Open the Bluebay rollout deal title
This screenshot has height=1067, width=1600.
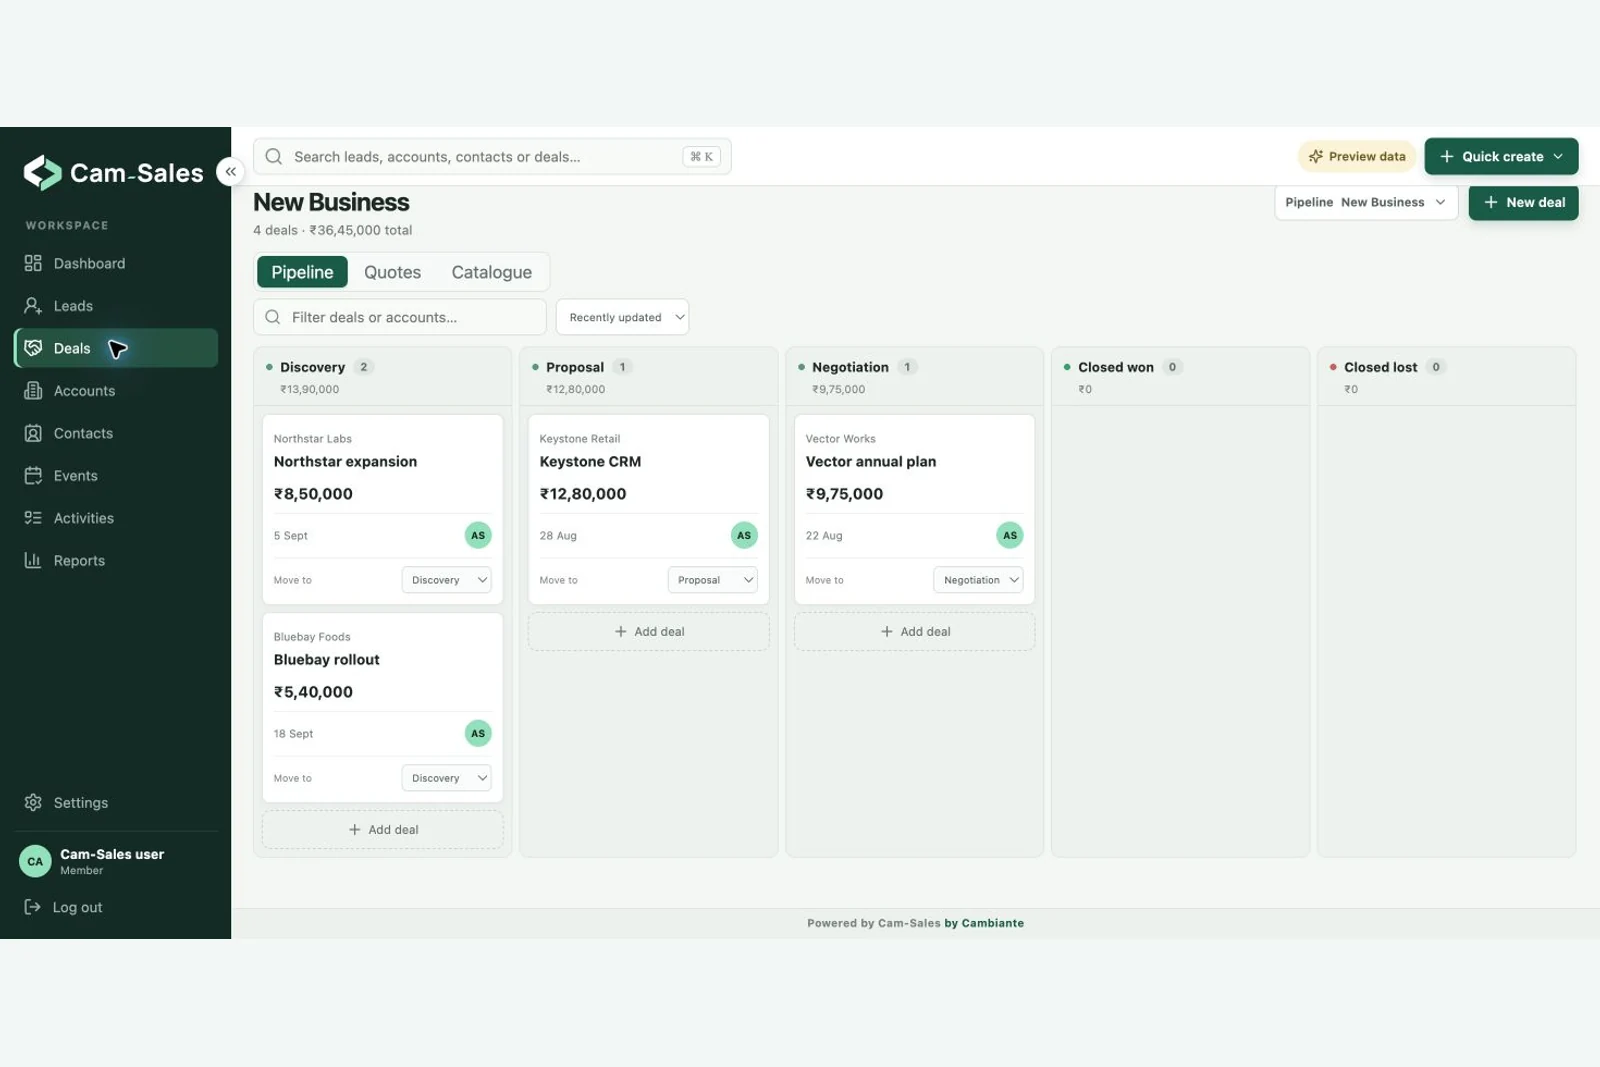[326, 660]
